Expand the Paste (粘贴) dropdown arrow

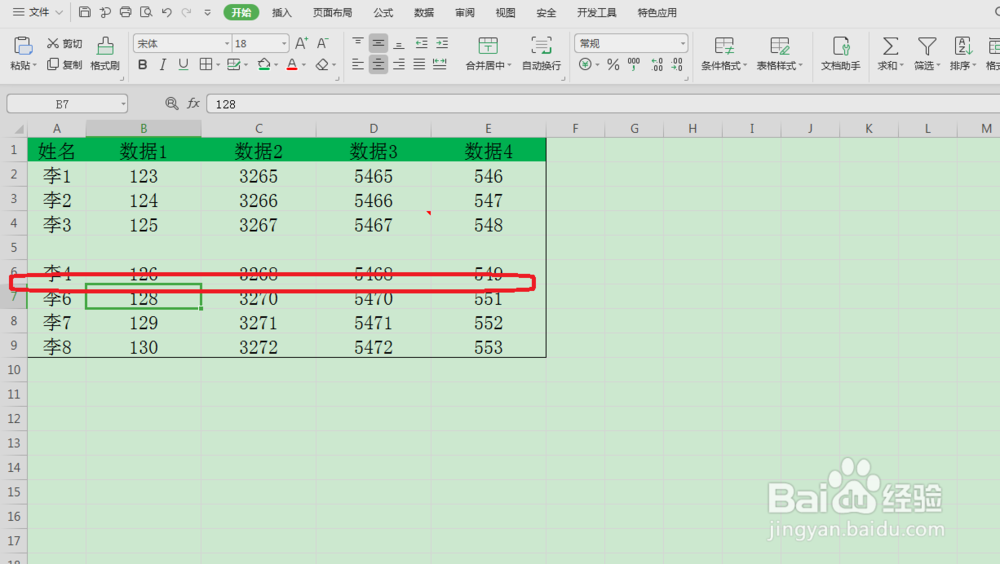pos(34,65)
